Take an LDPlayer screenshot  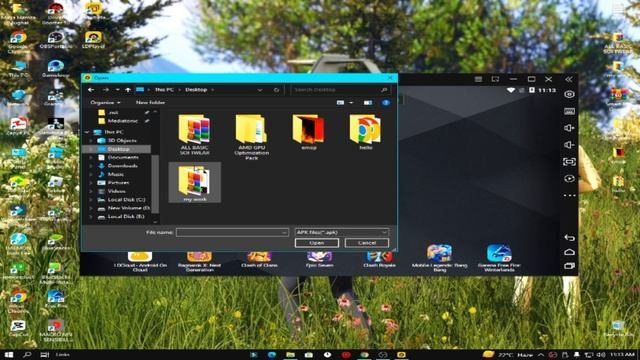(569, 162)
